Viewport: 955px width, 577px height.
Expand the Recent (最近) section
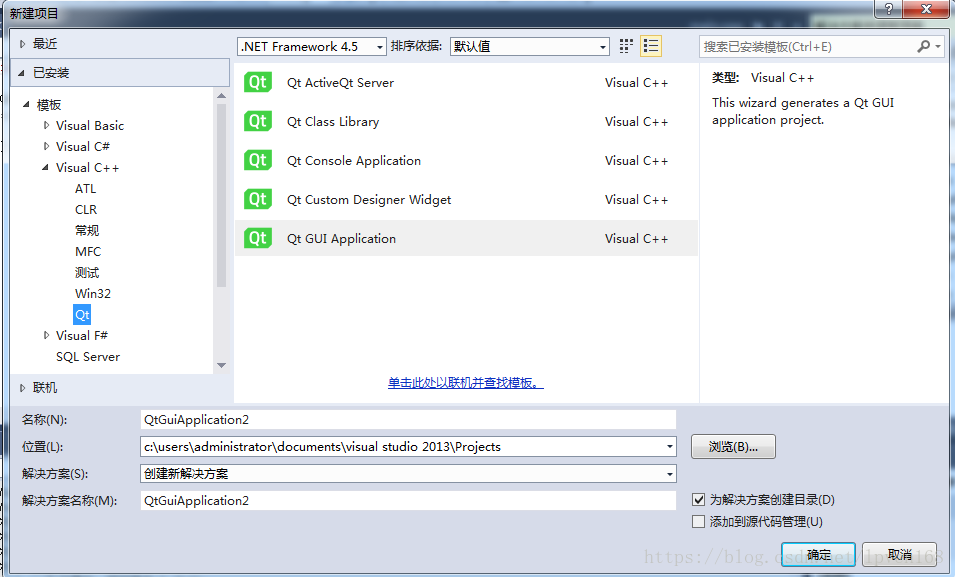23,44
